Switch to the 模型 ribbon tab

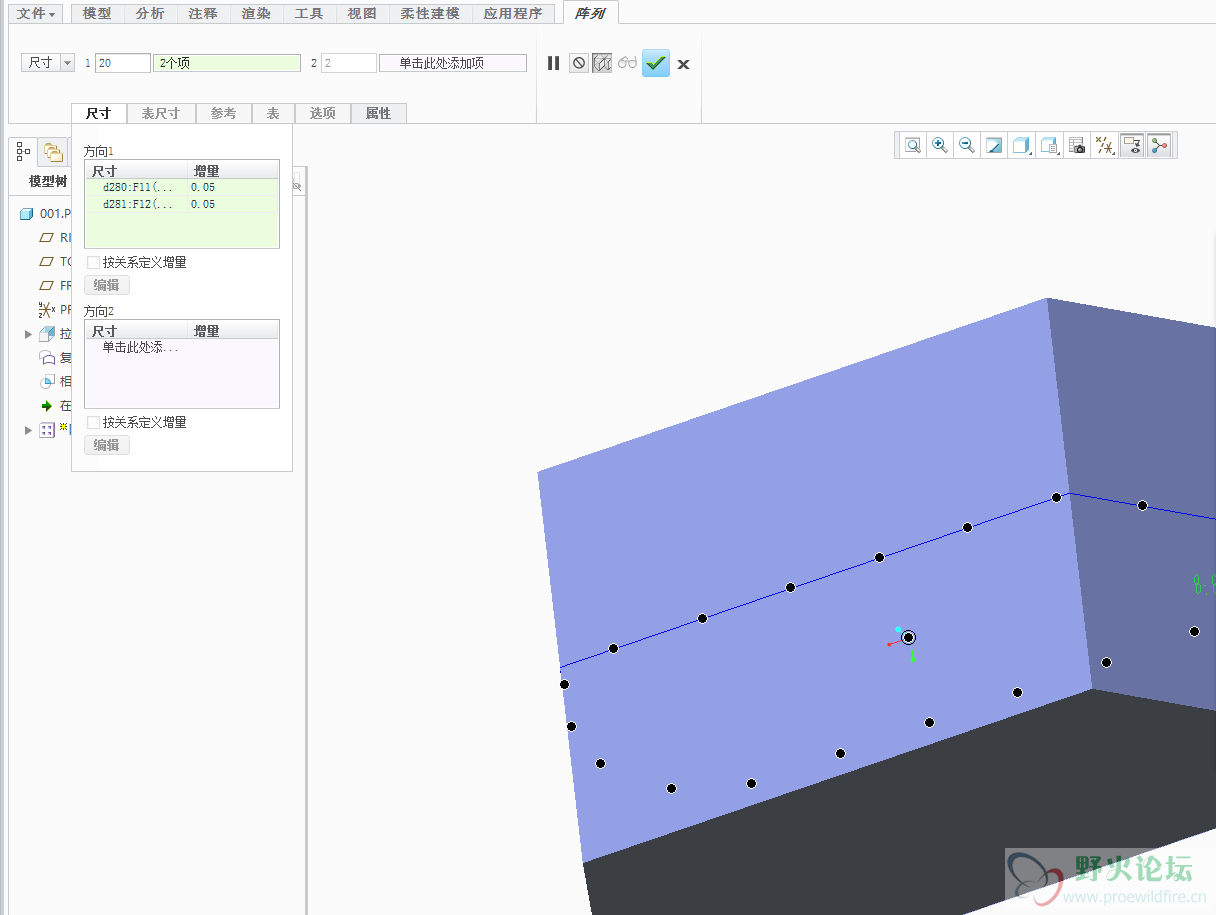(x=97, y=14)
